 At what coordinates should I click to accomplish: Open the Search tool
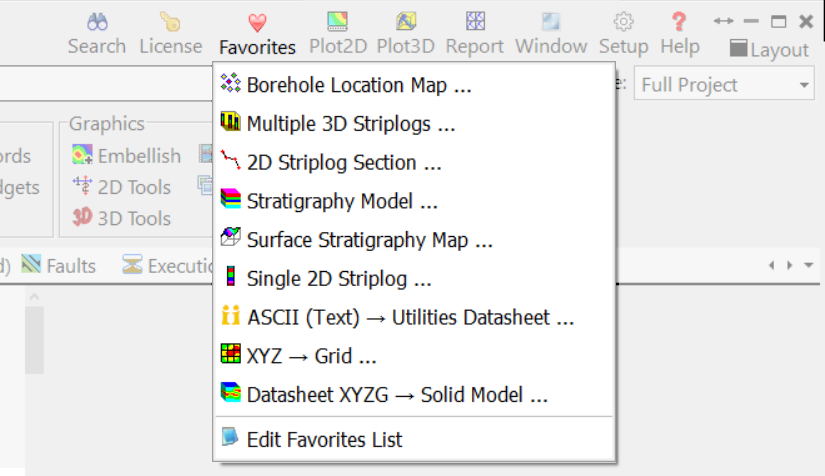(97, 33)
